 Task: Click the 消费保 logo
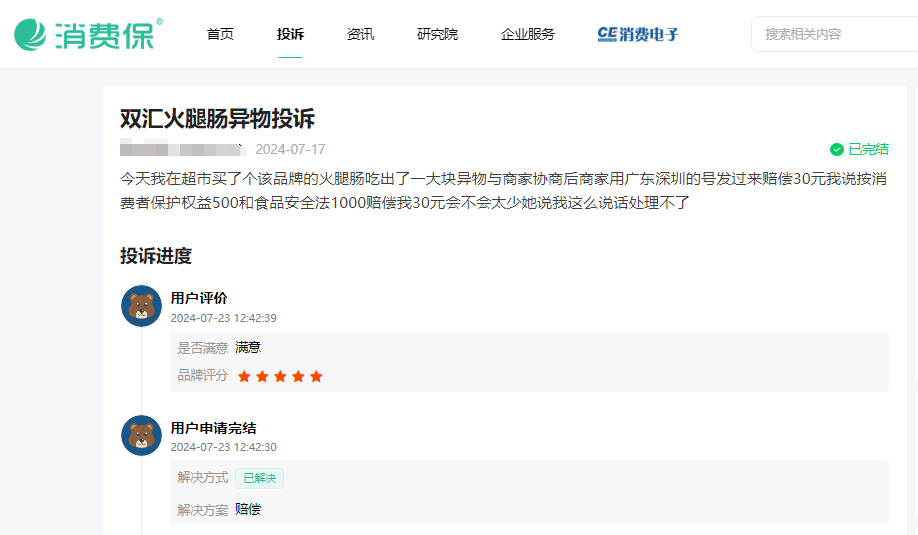pyautogui.click(x=88, y=35)
